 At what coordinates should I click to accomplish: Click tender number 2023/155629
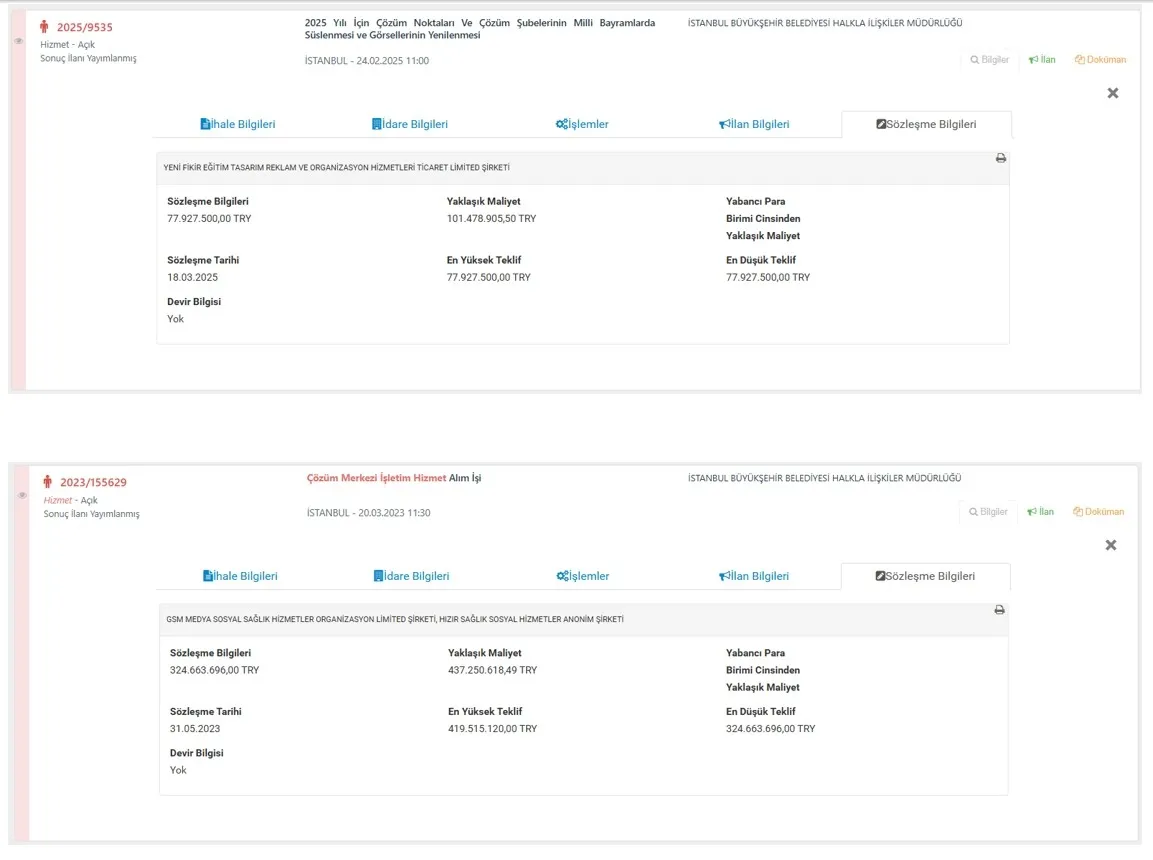coord(93,482)
